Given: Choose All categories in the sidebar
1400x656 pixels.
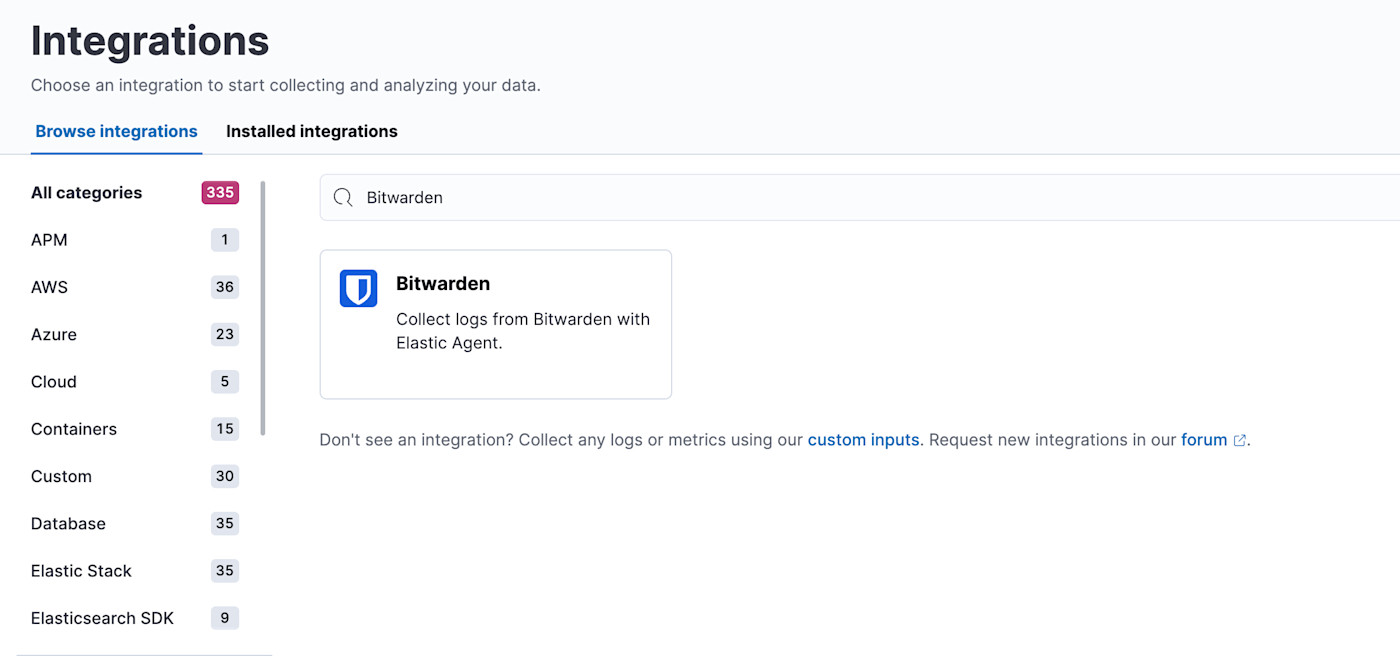Looking at the screenshot, I should [x=85, y=192].
